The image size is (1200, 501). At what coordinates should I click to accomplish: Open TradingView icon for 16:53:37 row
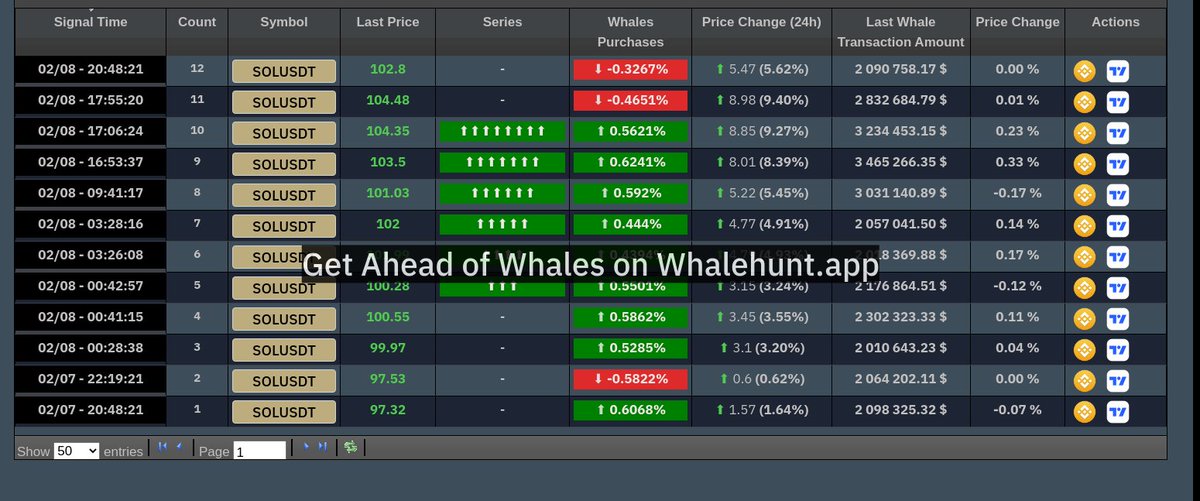point(1118,164)
